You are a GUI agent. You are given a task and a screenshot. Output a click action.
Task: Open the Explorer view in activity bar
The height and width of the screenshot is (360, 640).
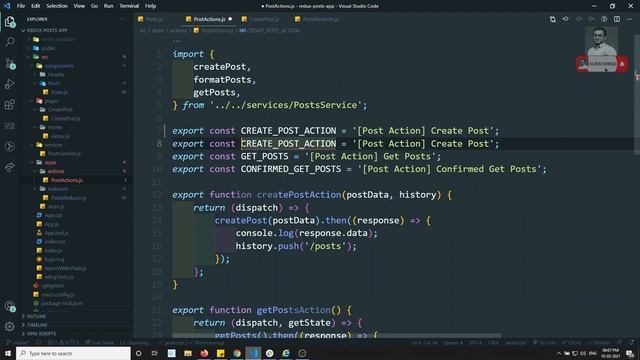tap(10, 22)
